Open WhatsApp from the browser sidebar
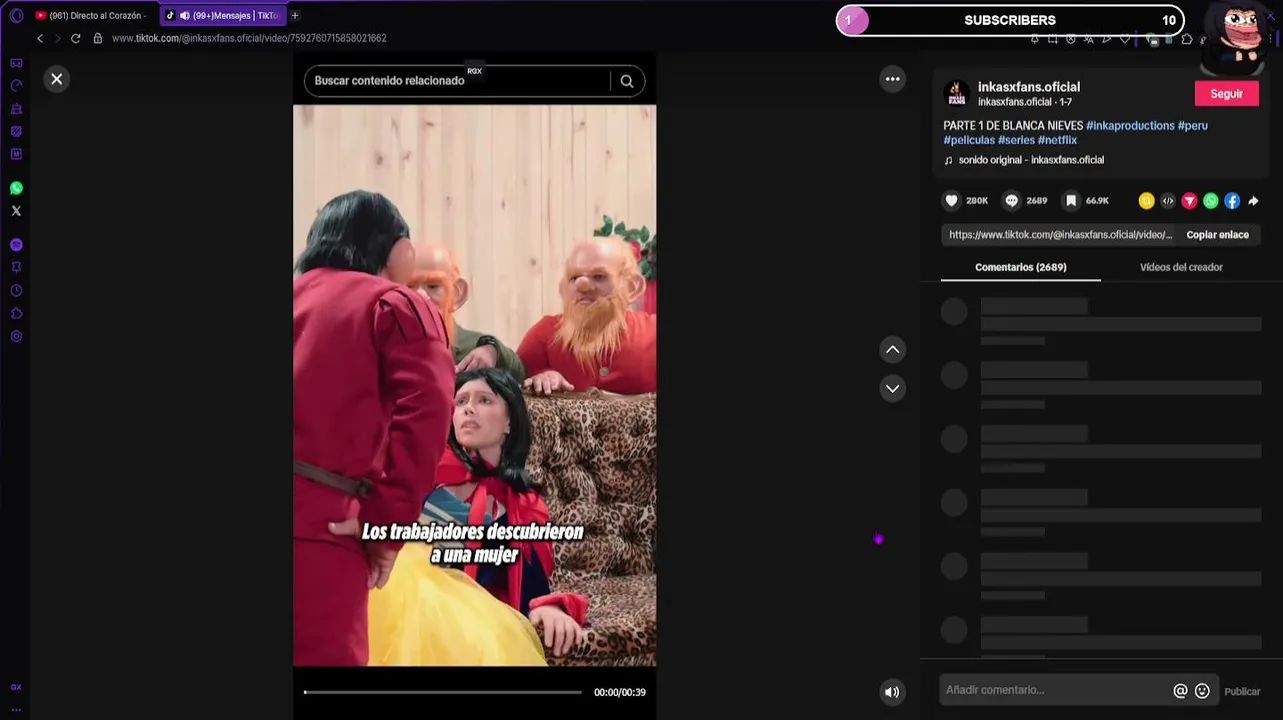The height and width of the screenshot is (720, 1283). [16, 188]
